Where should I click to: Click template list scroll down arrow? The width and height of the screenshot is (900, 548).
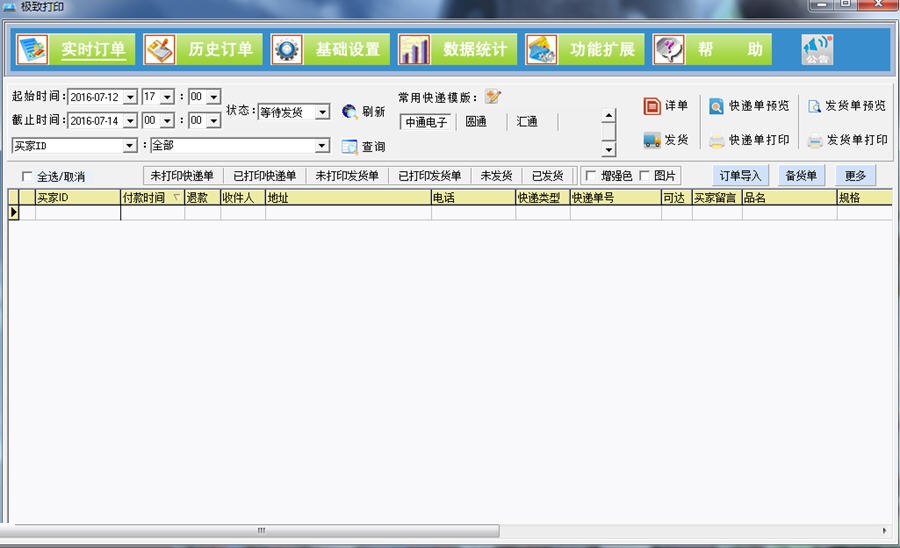(608, 150)
